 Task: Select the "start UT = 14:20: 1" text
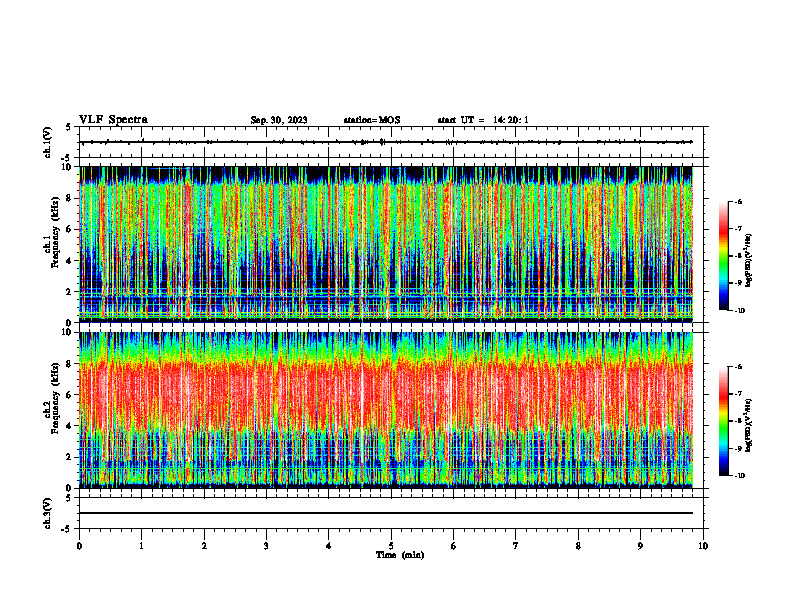tap(483, 120)
